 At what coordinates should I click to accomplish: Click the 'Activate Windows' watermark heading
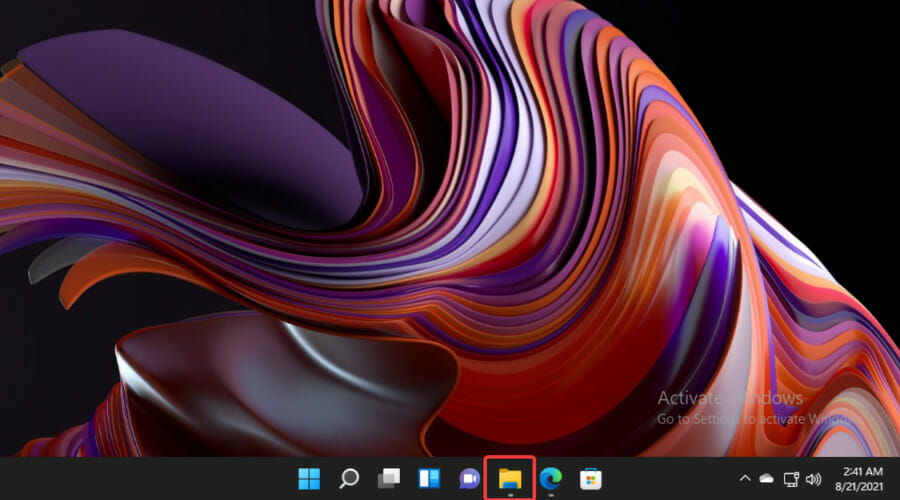[729, 398]
